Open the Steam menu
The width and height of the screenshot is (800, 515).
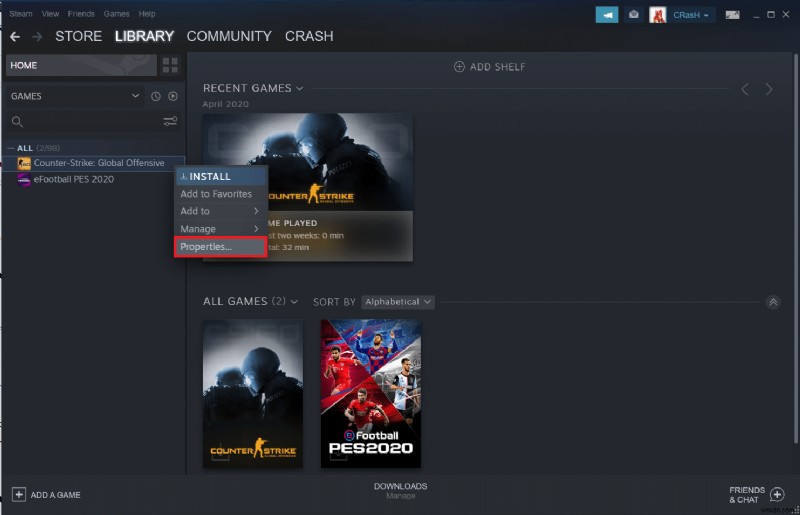[20, 14]
